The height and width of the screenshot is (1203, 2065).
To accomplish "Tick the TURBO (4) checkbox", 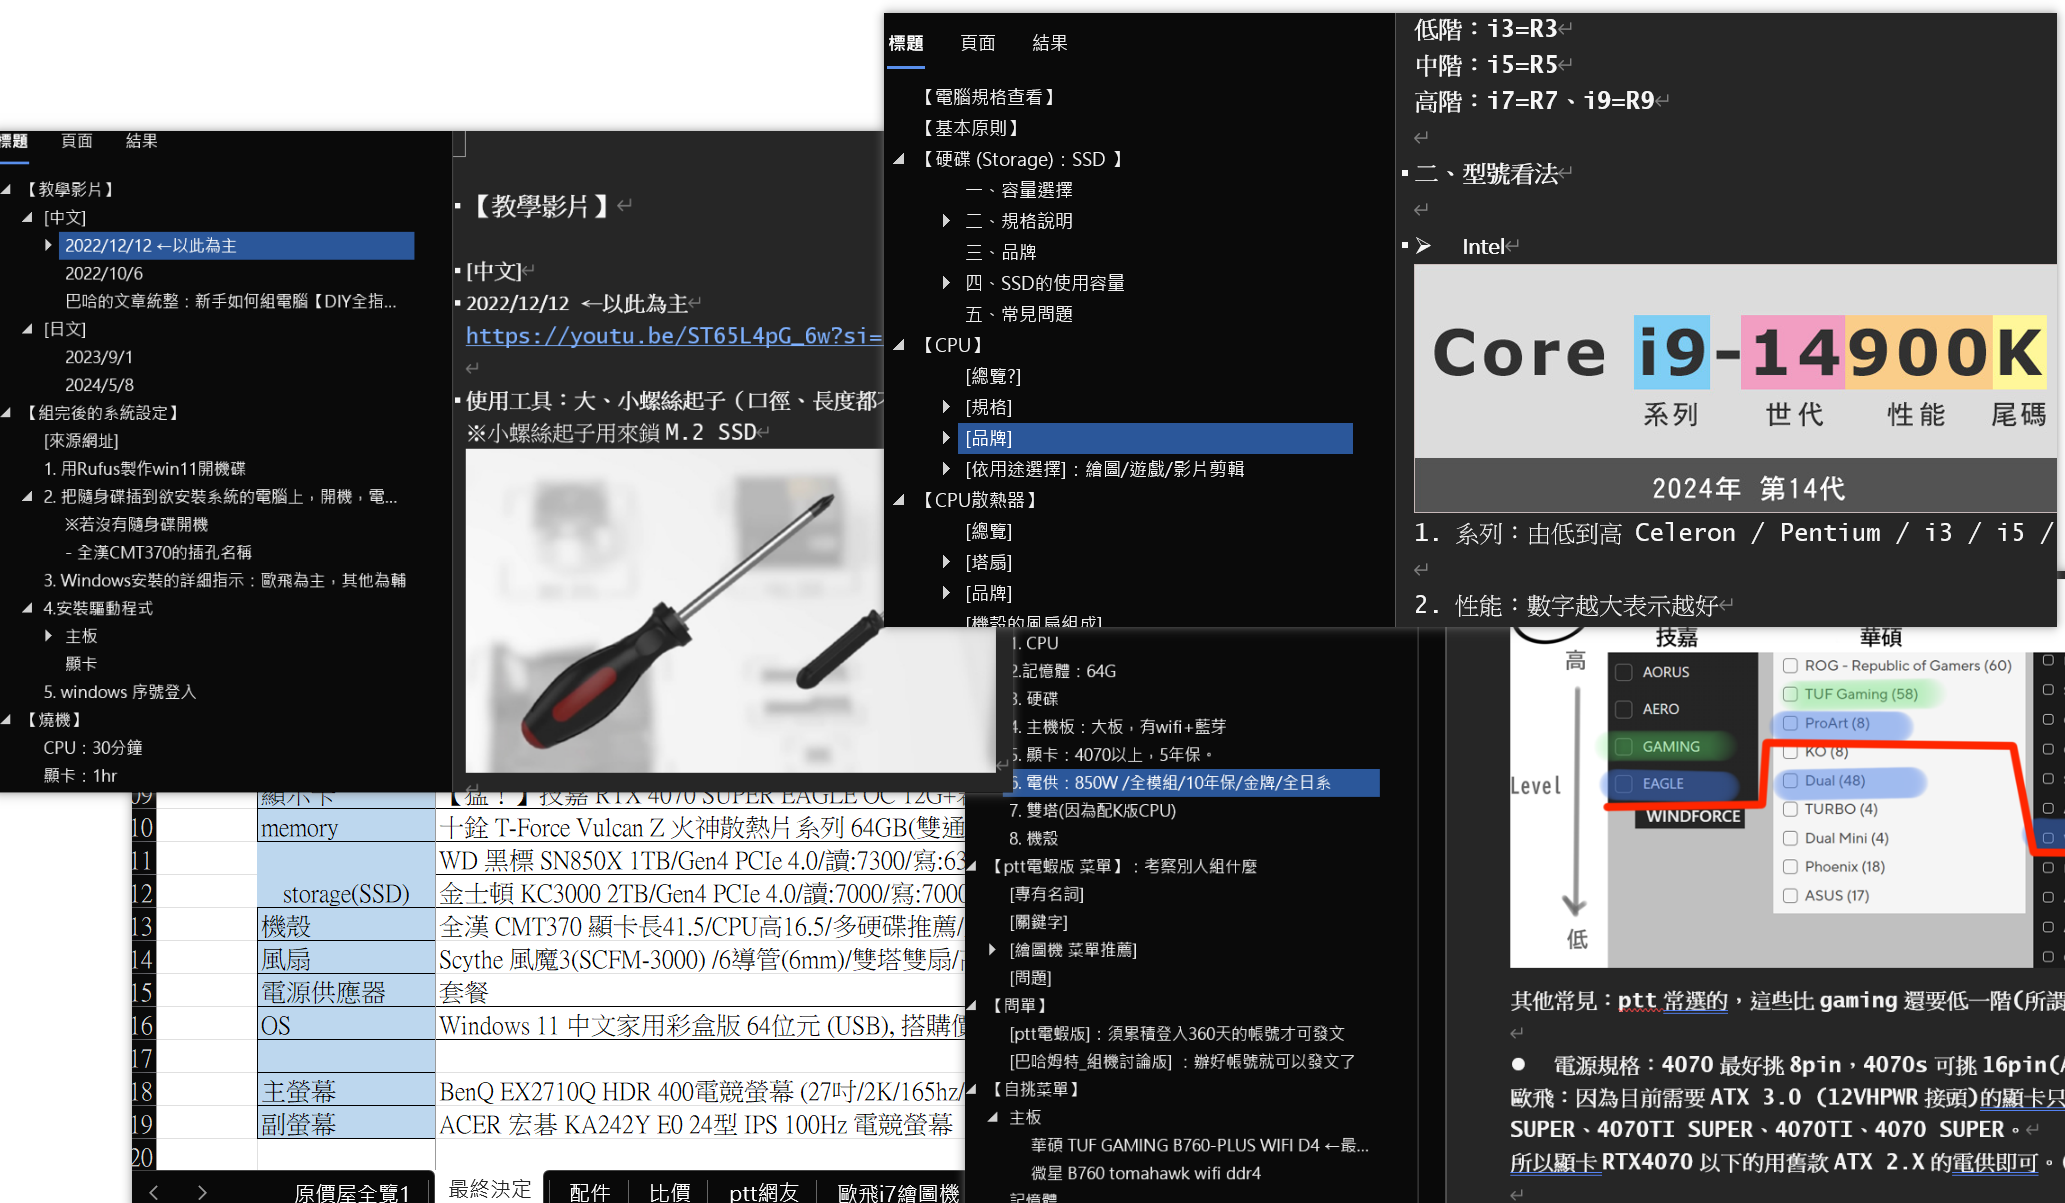I will point(1790,809).
